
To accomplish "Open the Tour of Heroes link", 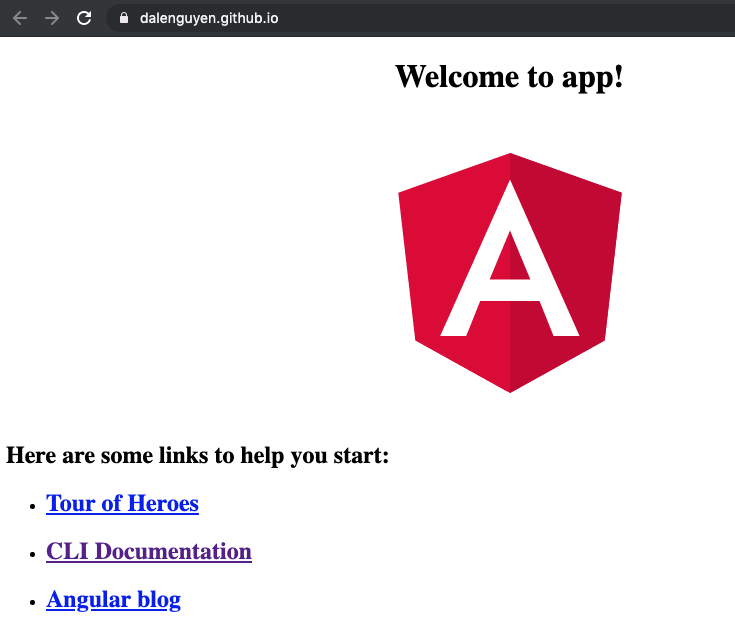I will pos(122,503).
